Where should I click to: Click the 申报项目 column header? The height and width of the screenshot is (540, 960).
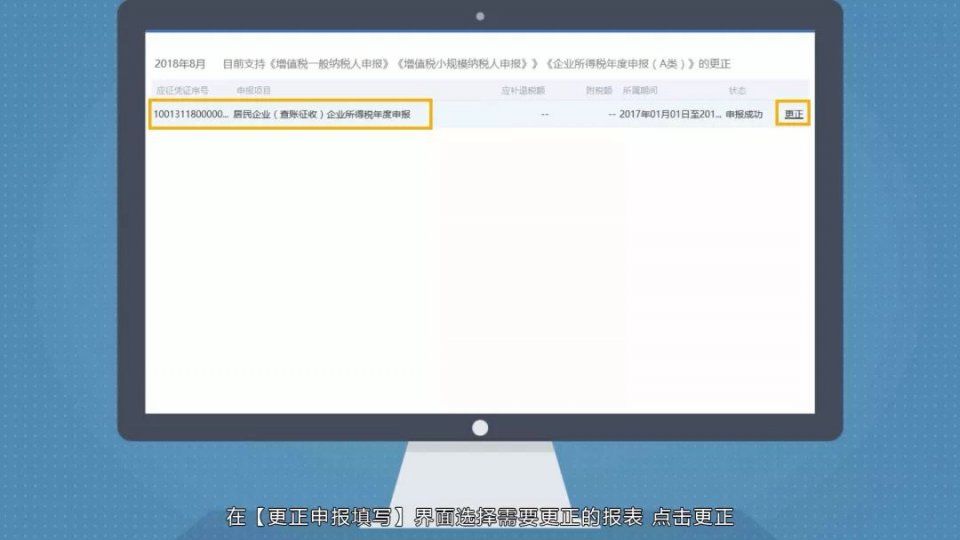pos(253,91)
